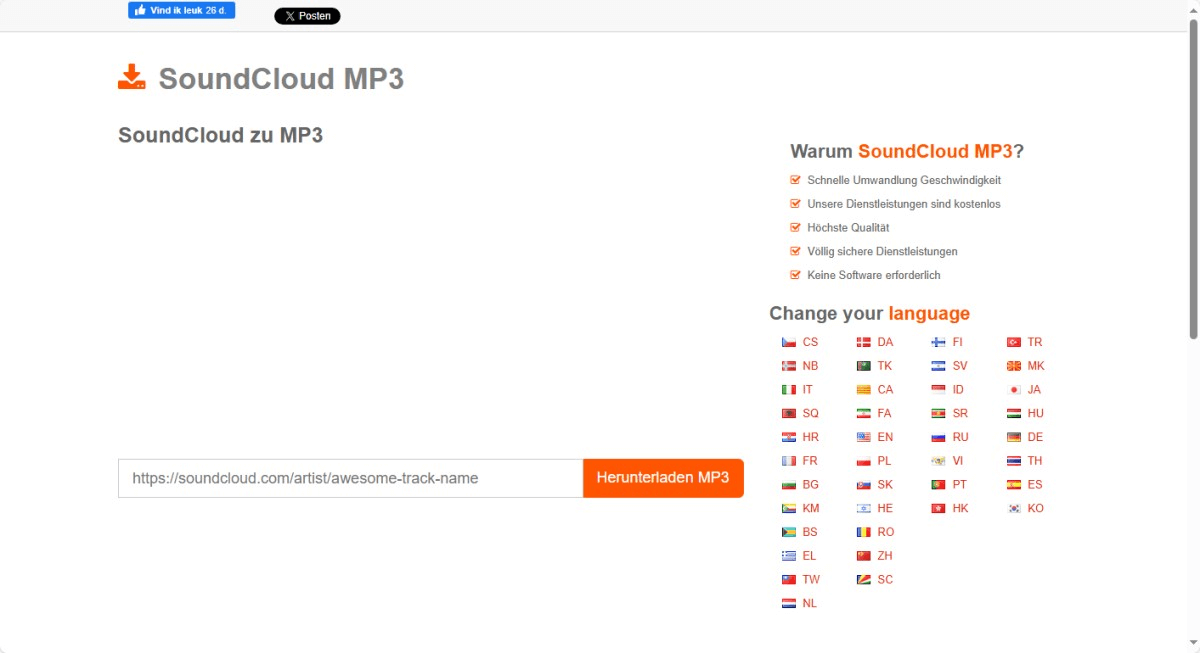Select the DE language link
This screenshot has height=653, width=1200.
click(1035, 437)
